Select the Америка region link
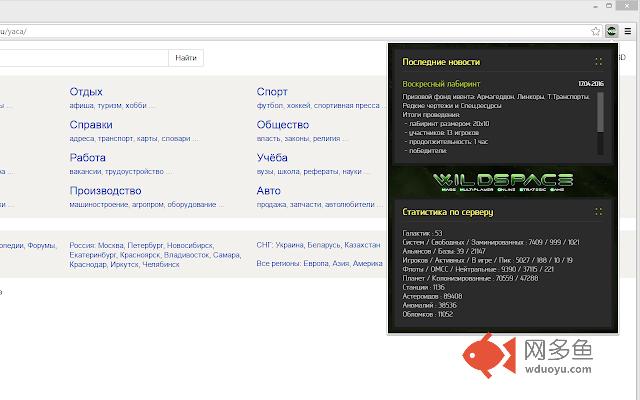Screen dimensions: 640x400 367,263
